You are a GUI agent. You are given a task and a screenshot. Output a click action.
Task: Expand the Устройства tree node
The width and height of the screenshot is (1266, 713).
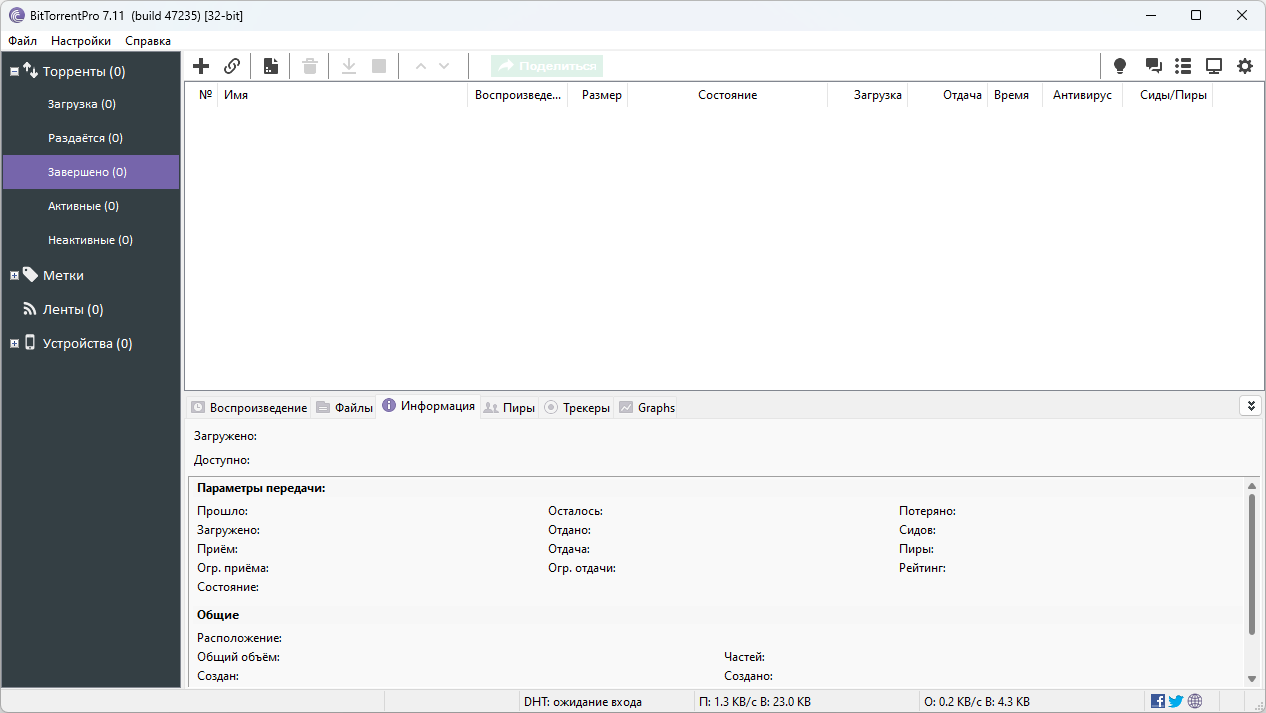pos(14,343)
